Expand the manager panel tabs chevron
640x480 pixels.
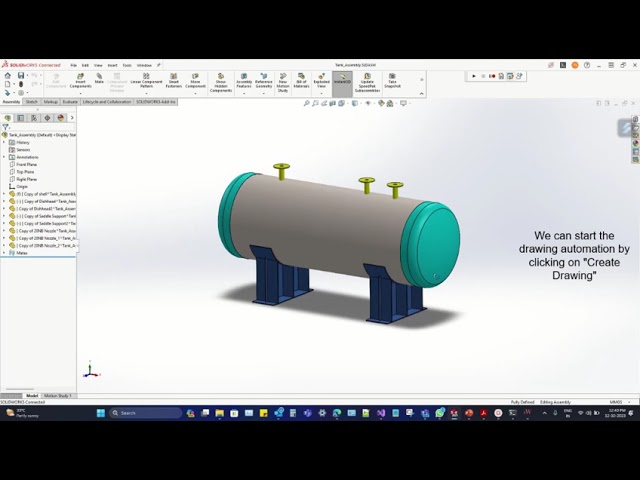tap(72, 118)
